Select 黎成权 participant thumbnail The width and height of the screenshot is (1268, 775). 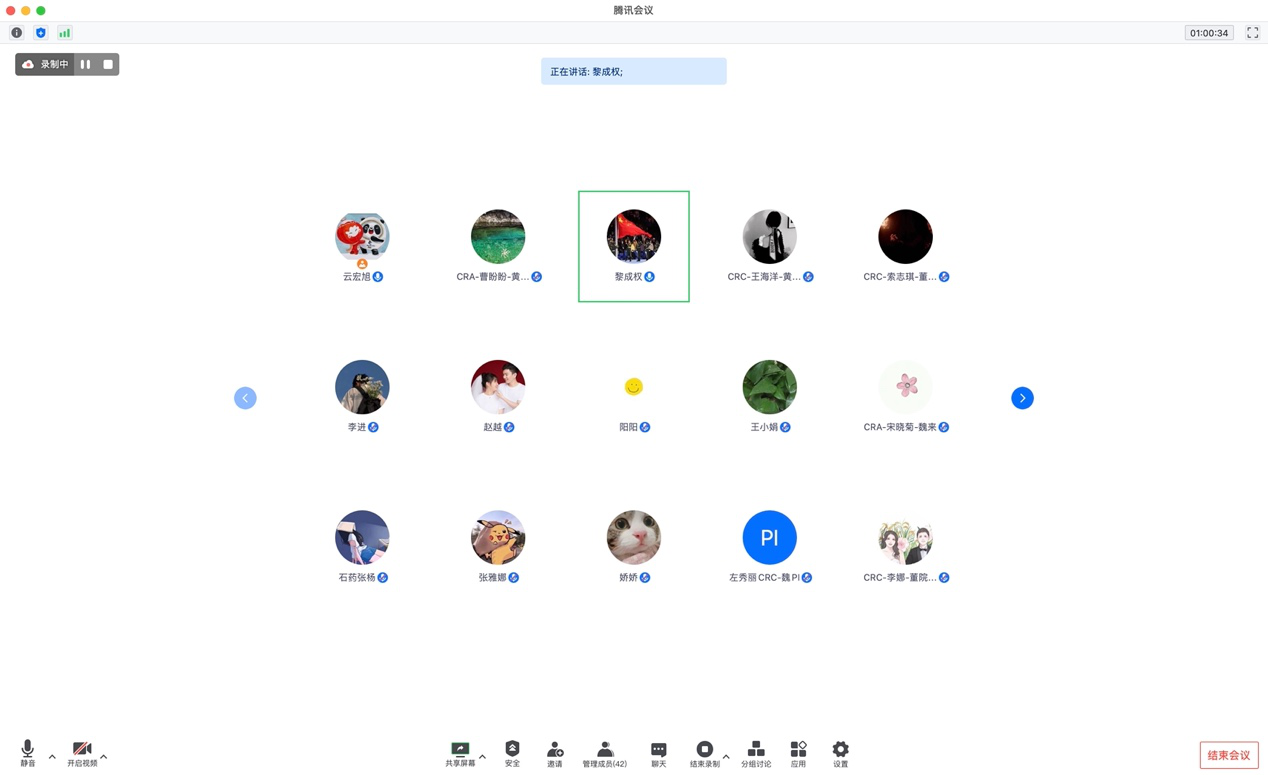633,245
